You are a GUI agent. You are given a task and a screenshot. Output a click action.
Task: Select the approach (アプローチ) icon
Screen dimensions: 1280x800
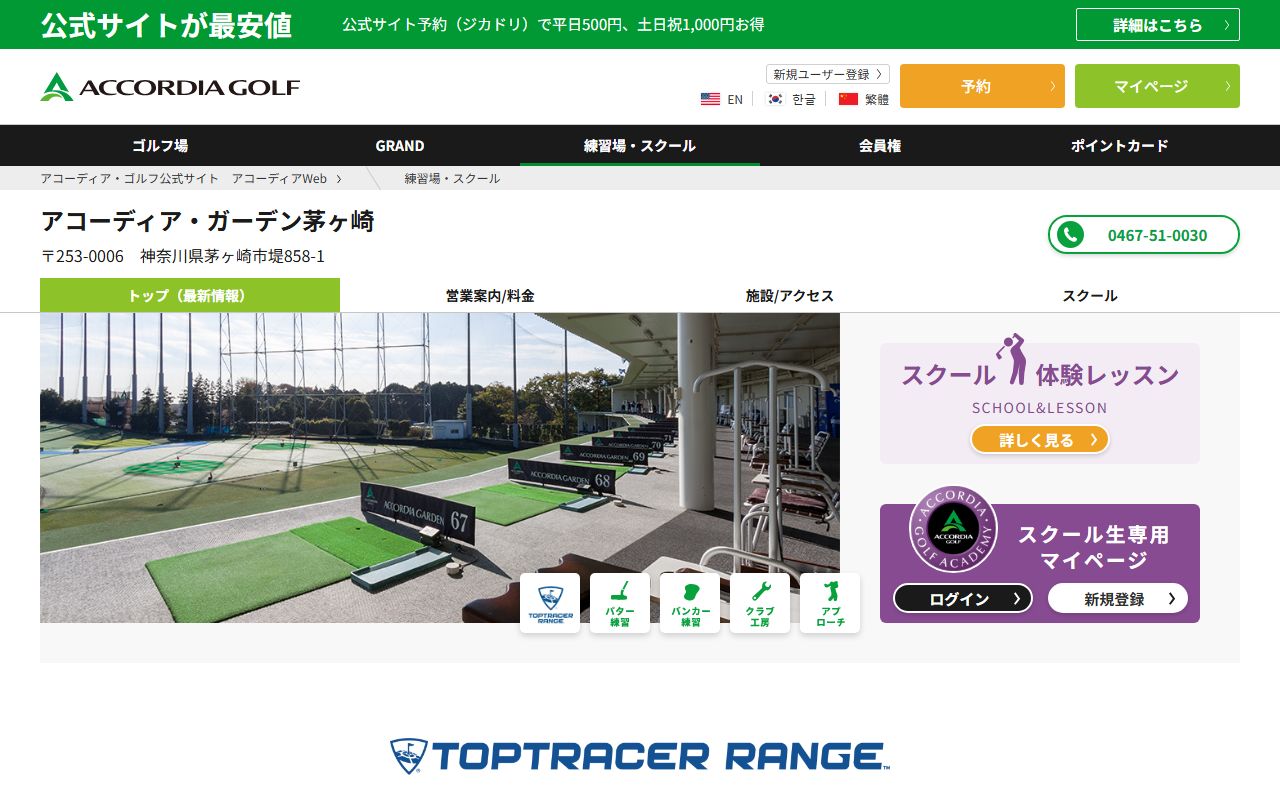click(830, 603)
